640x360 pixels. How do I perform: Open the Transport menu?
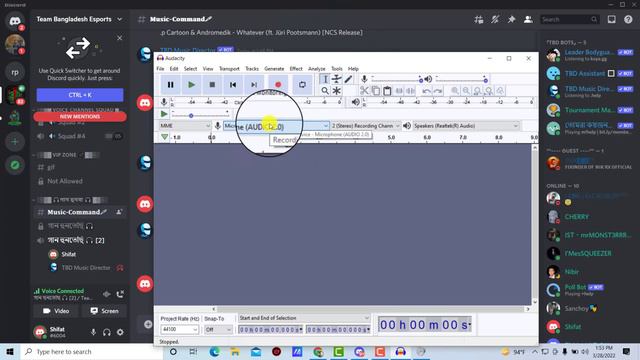[229, 69]
